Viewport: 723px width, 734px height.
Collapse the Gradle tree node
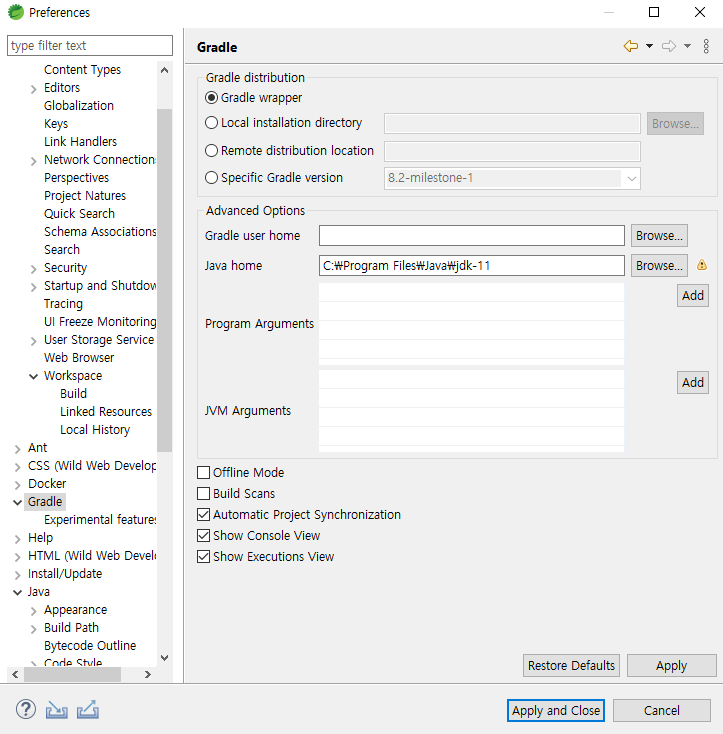click(x=17, y=502)
